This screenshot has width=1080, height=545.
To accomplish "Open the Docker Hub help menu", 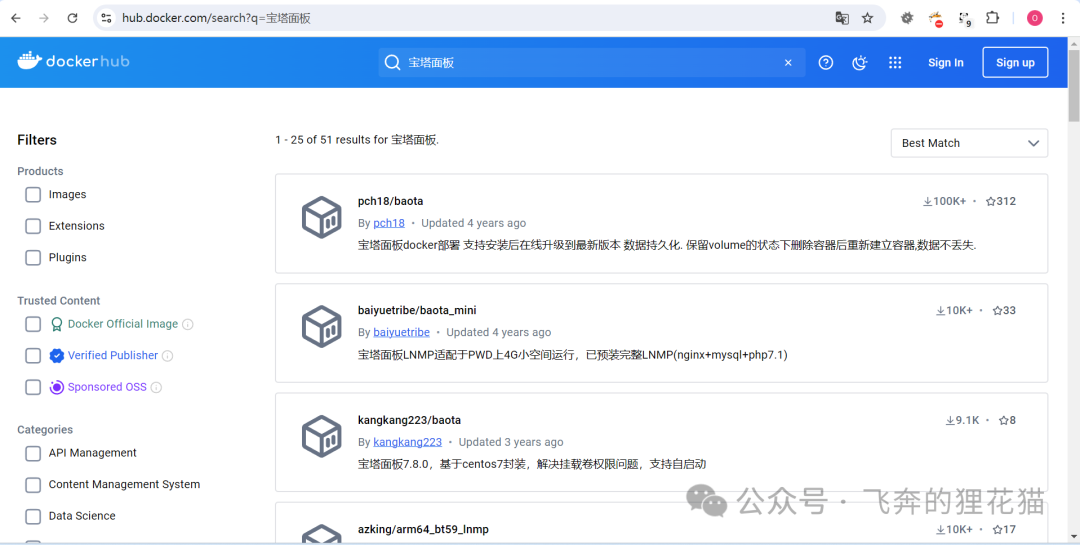I will pos(826,63).
